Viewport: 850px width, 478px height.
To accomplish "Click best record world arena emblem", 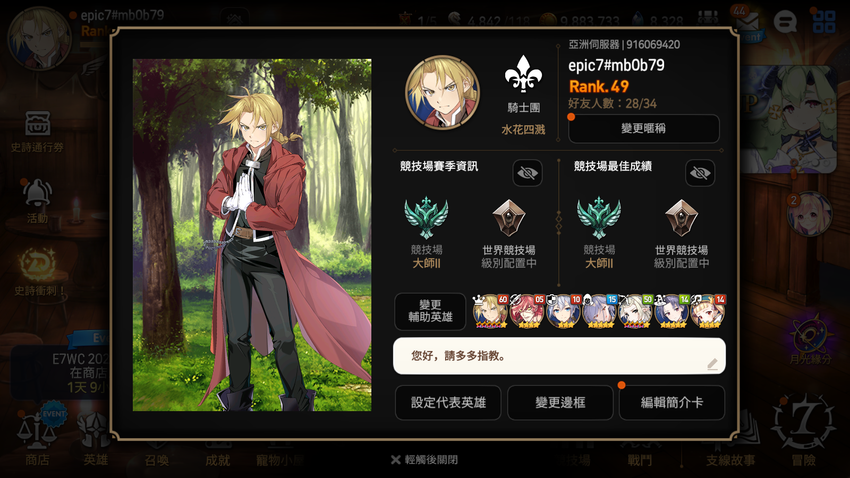I will [681, 218].
